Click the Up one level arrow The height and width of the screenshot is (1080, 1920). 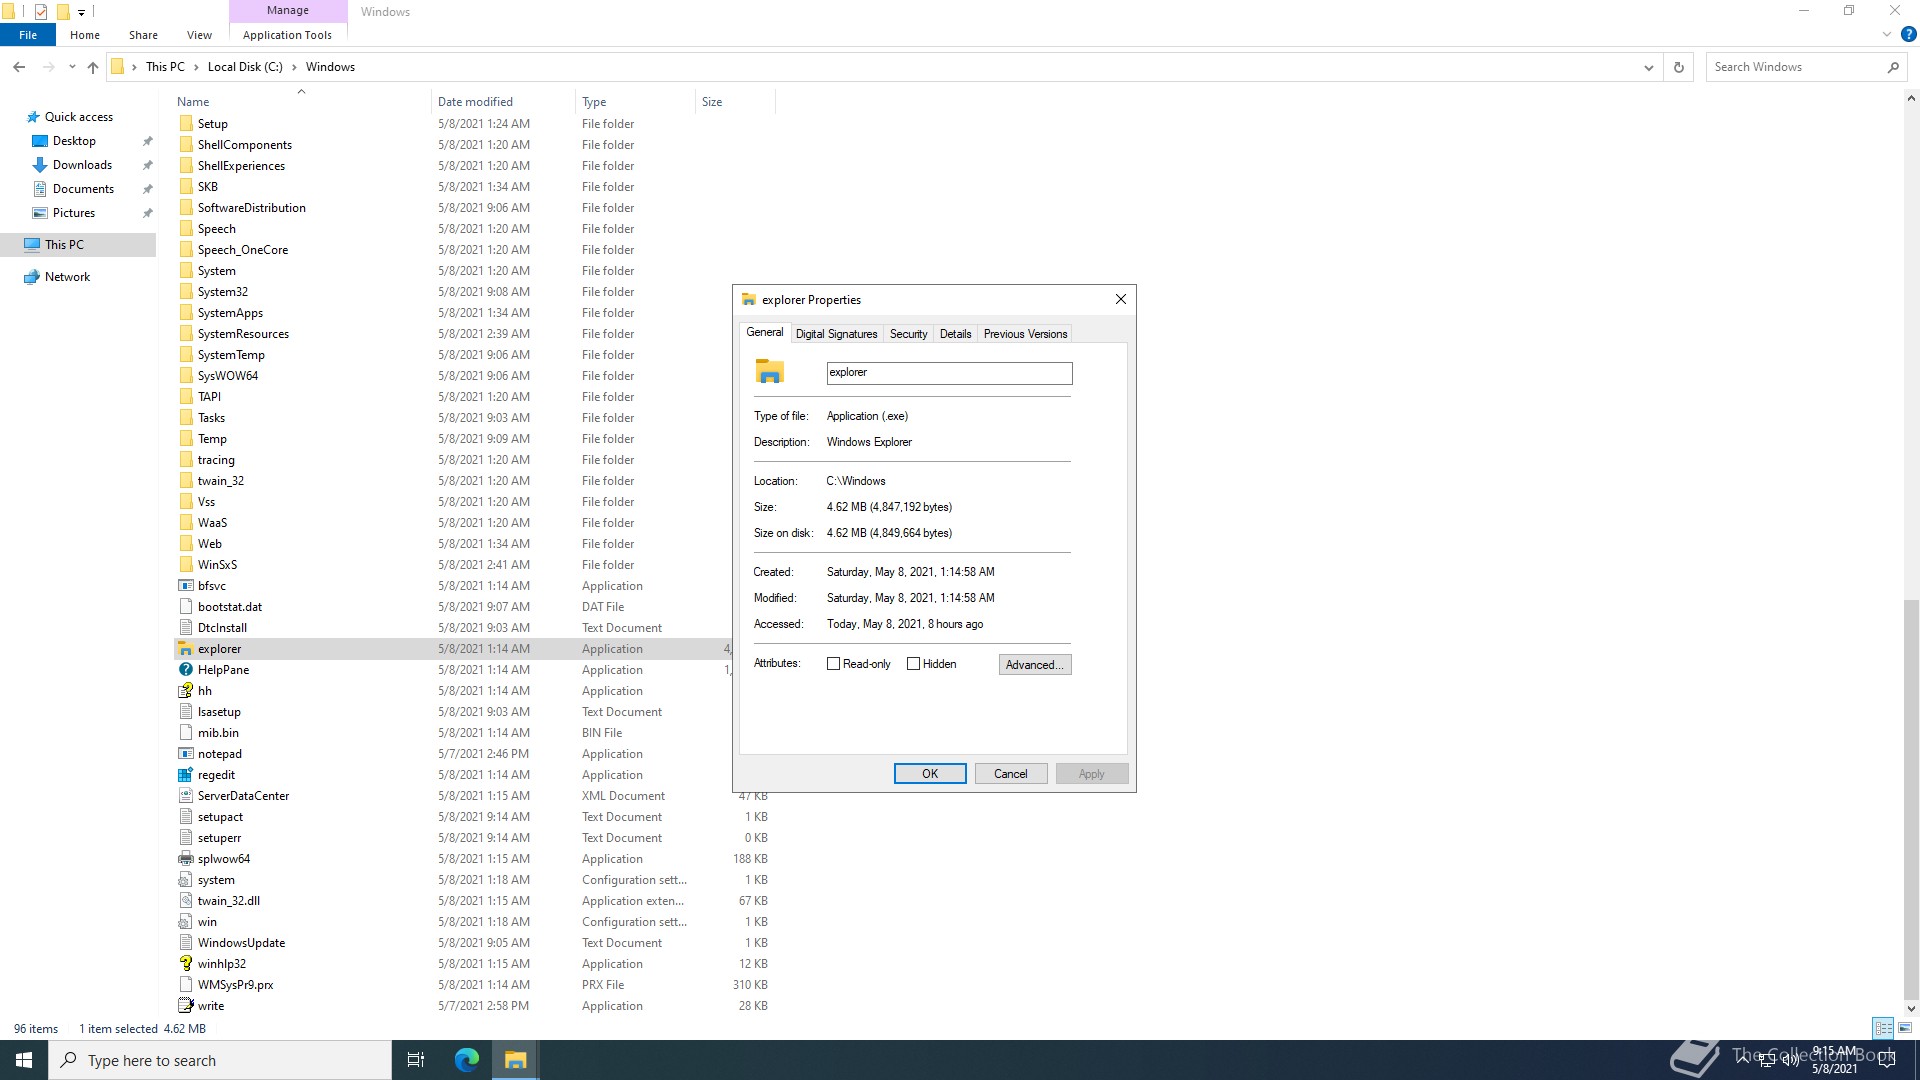tap(93, 67)
